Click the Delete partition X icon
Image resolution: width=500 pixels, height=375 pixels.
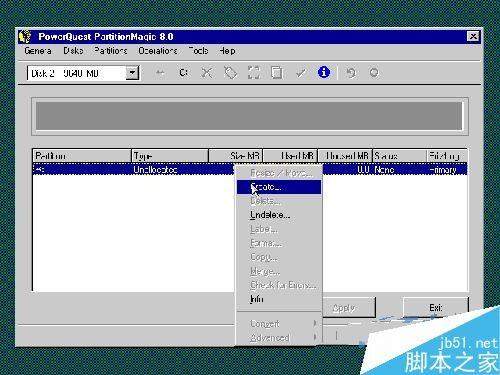pos(207,73)
